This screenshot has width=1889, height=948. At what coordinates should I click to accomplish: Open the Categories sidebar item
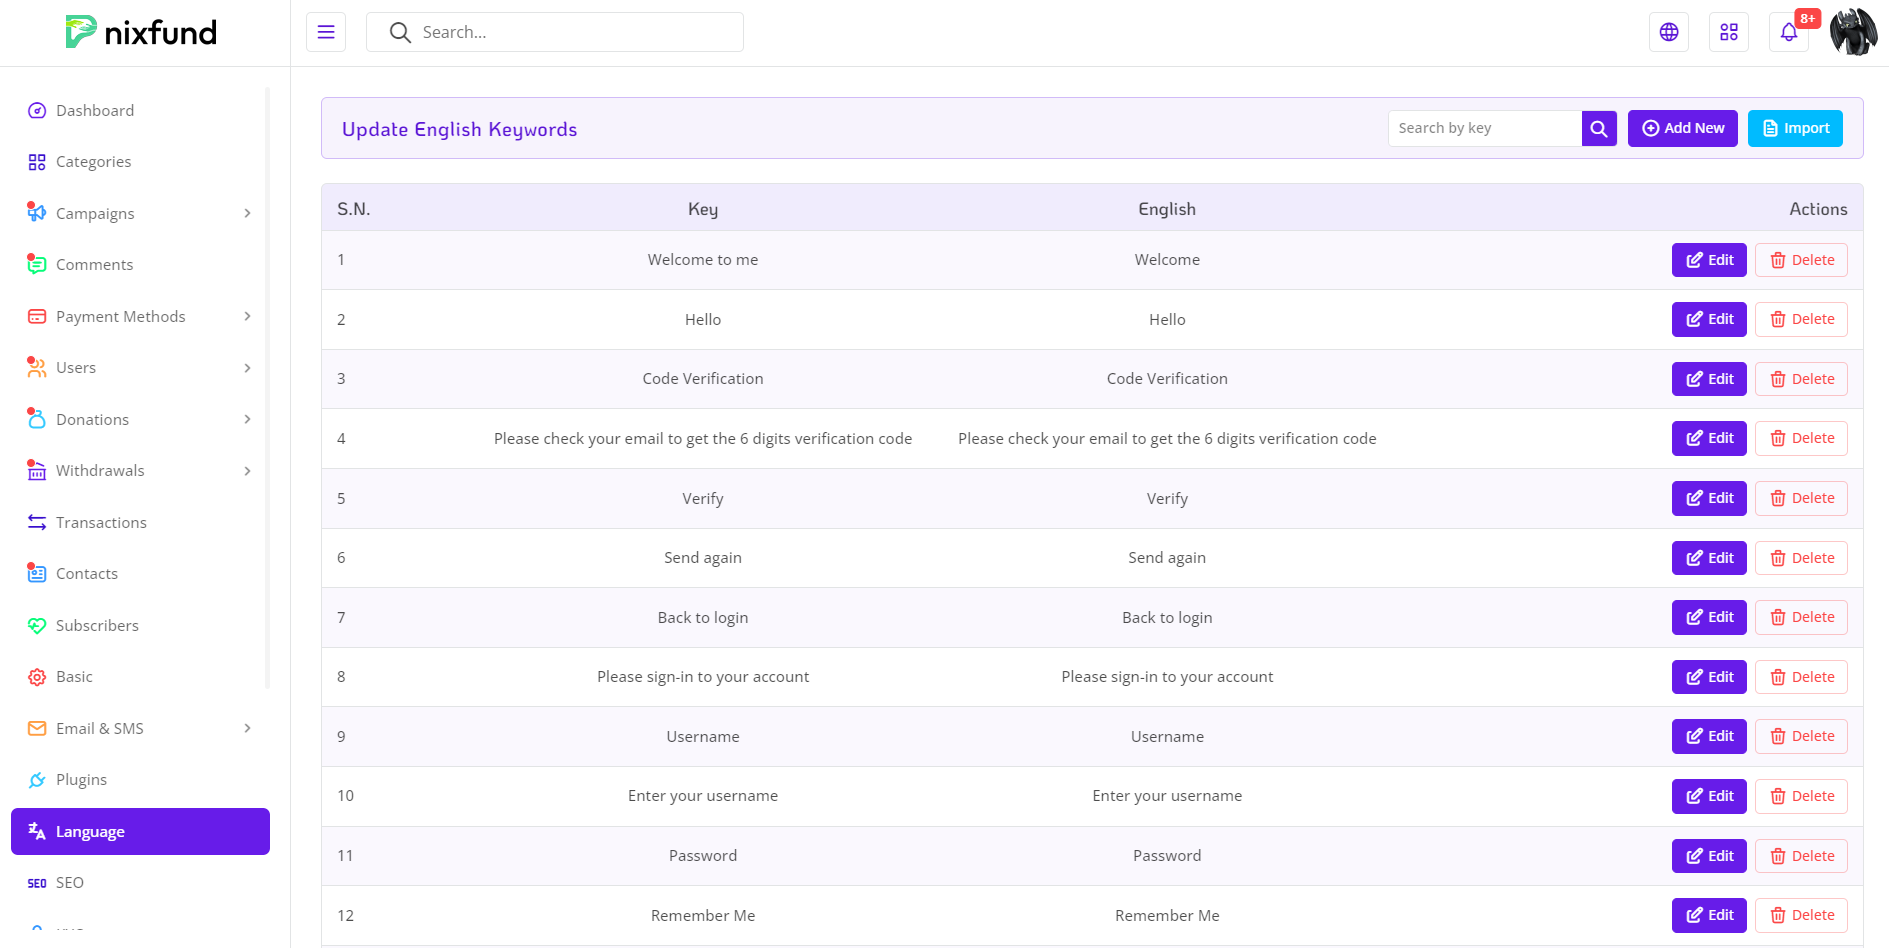pyautogui.click(x=93, y=162)
